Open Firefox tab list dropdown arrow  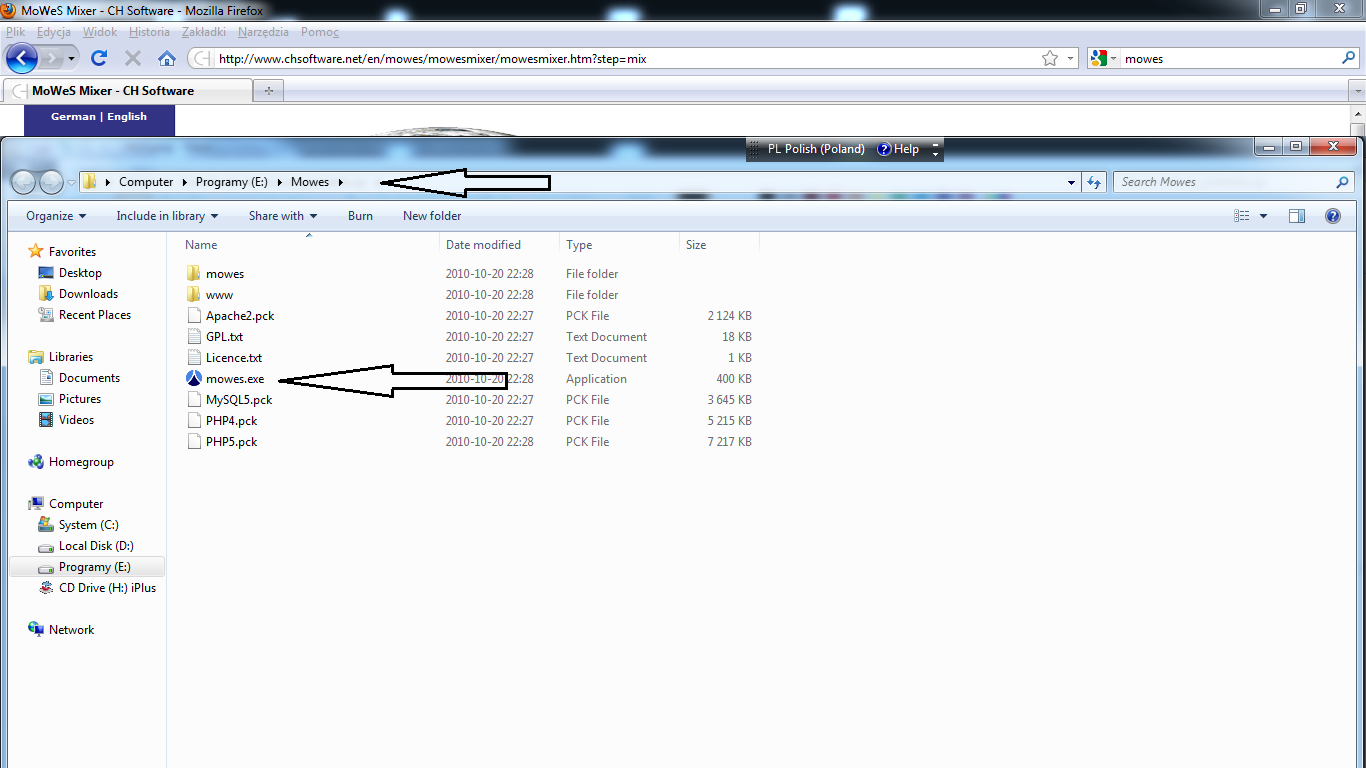click(x=1357, y=91)
